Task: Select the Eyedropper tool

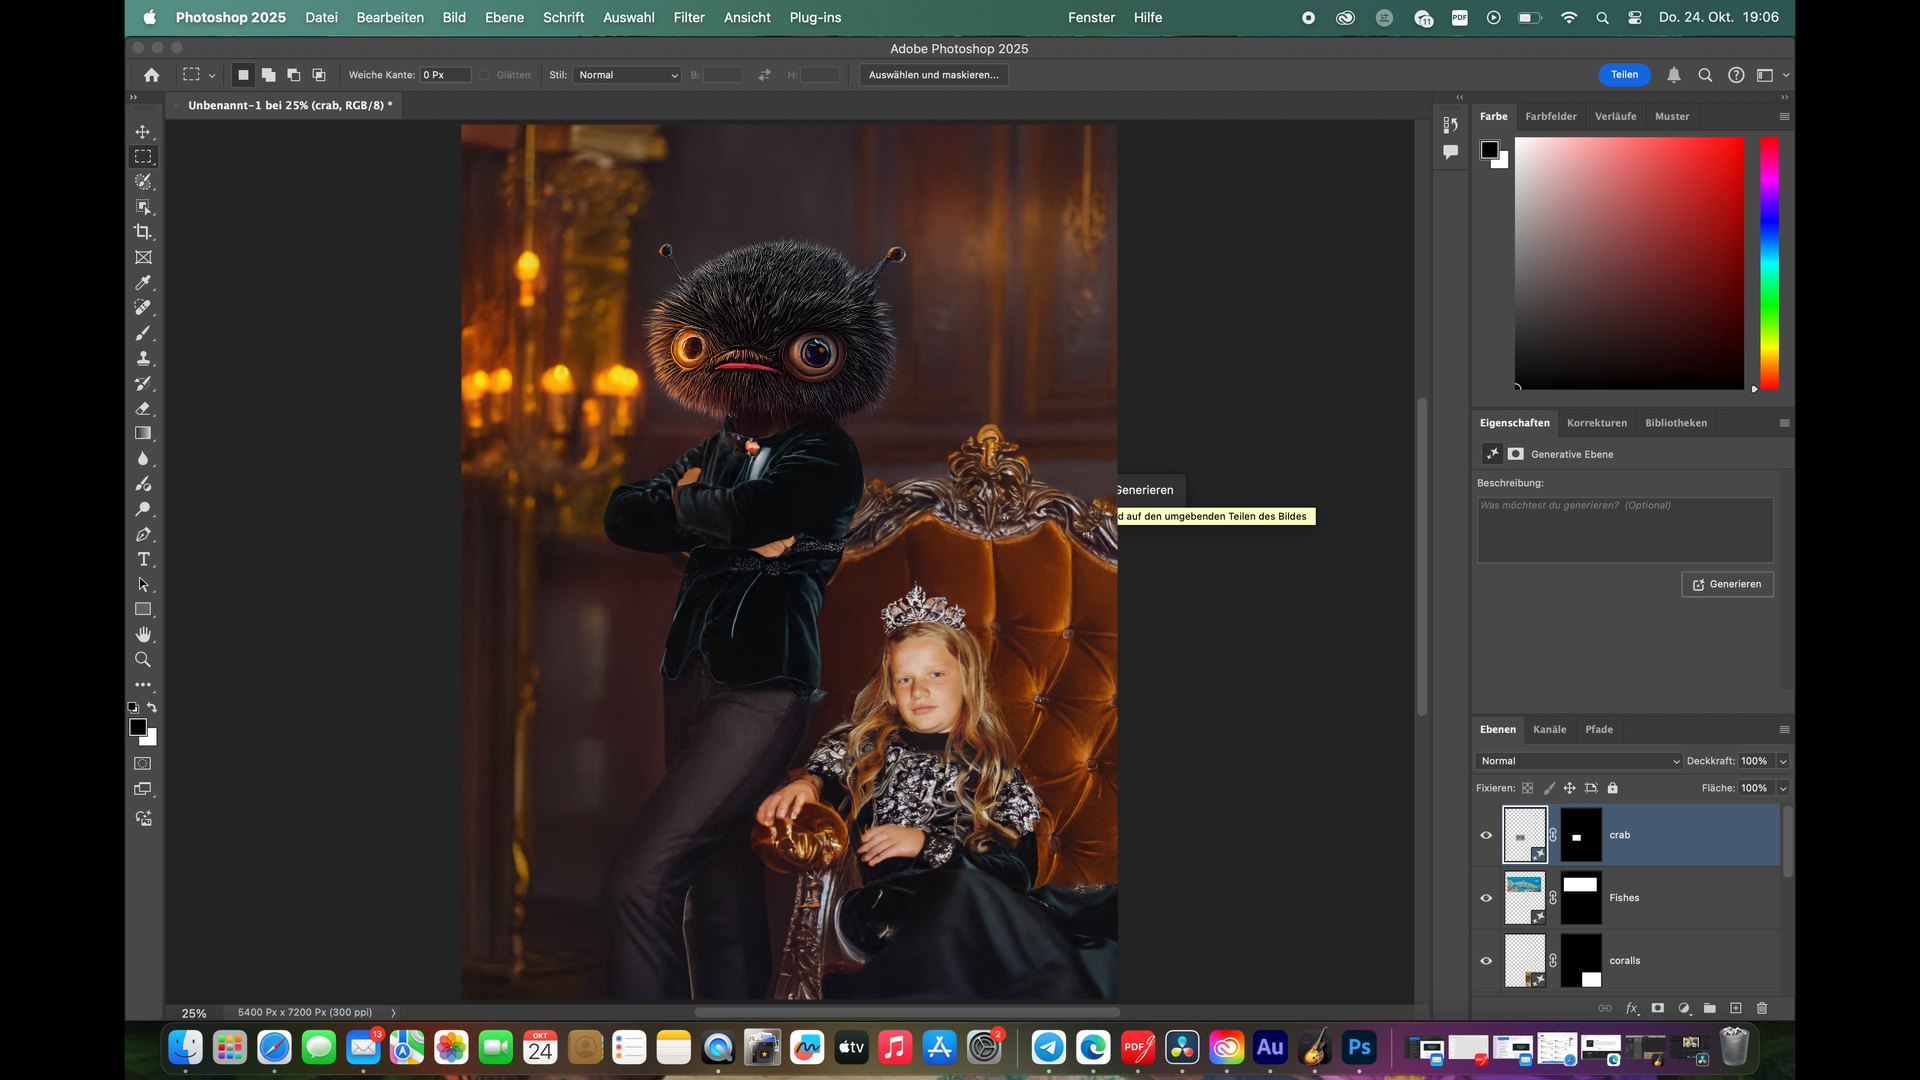Action: coord(143,283)
